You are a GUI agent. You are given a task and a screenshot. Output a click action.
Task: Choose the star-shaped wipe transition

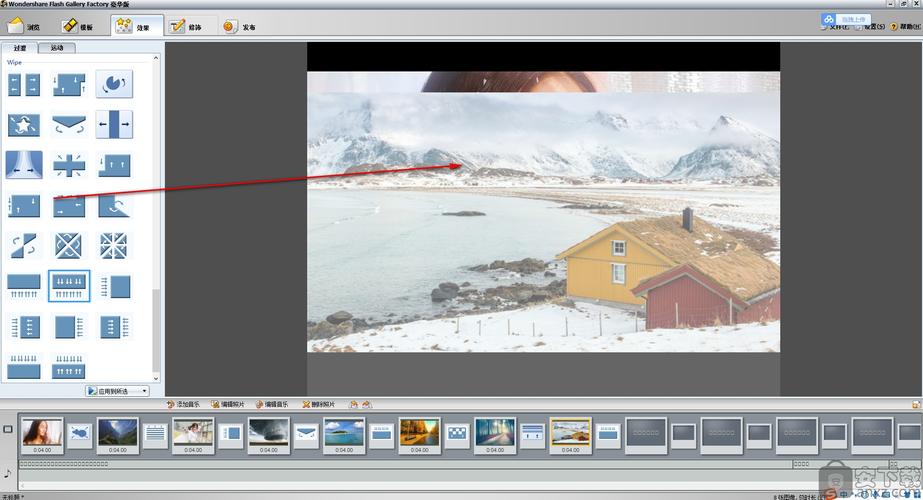coord(24,125)
